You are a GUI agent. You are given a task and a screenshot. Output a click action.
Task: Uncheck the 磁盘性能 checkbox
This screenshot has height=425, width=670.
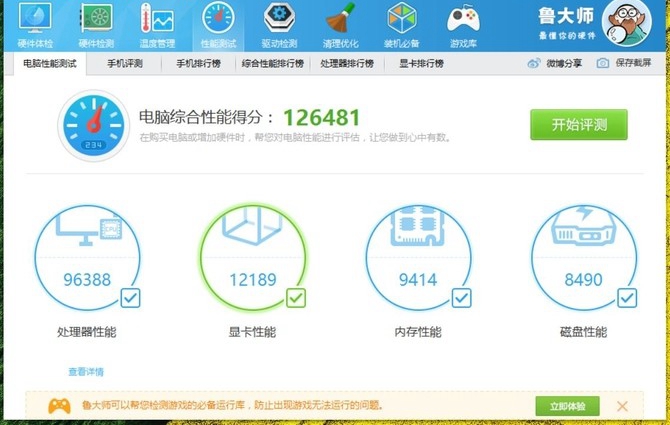pos(627,298)
